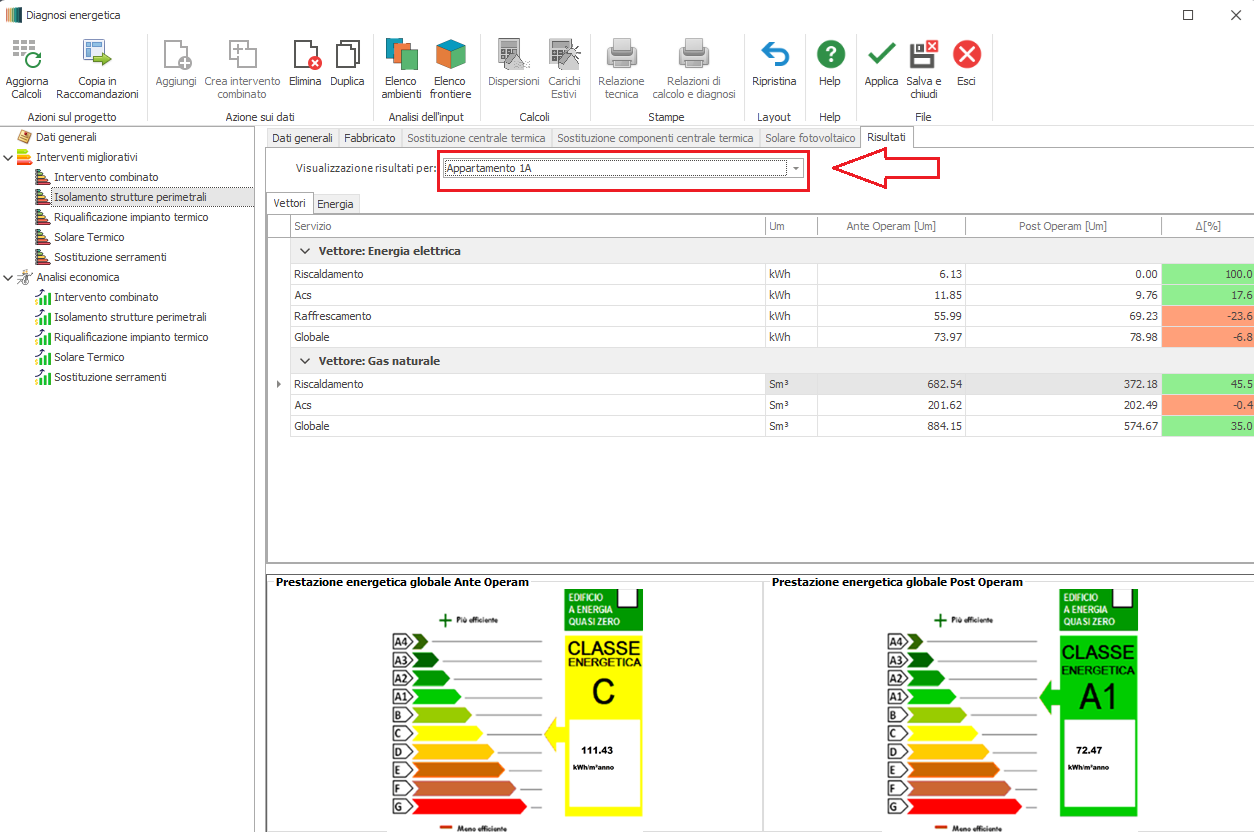
Task: Apply changes with the Applica checkmark
Action: (x=881, y=55)
